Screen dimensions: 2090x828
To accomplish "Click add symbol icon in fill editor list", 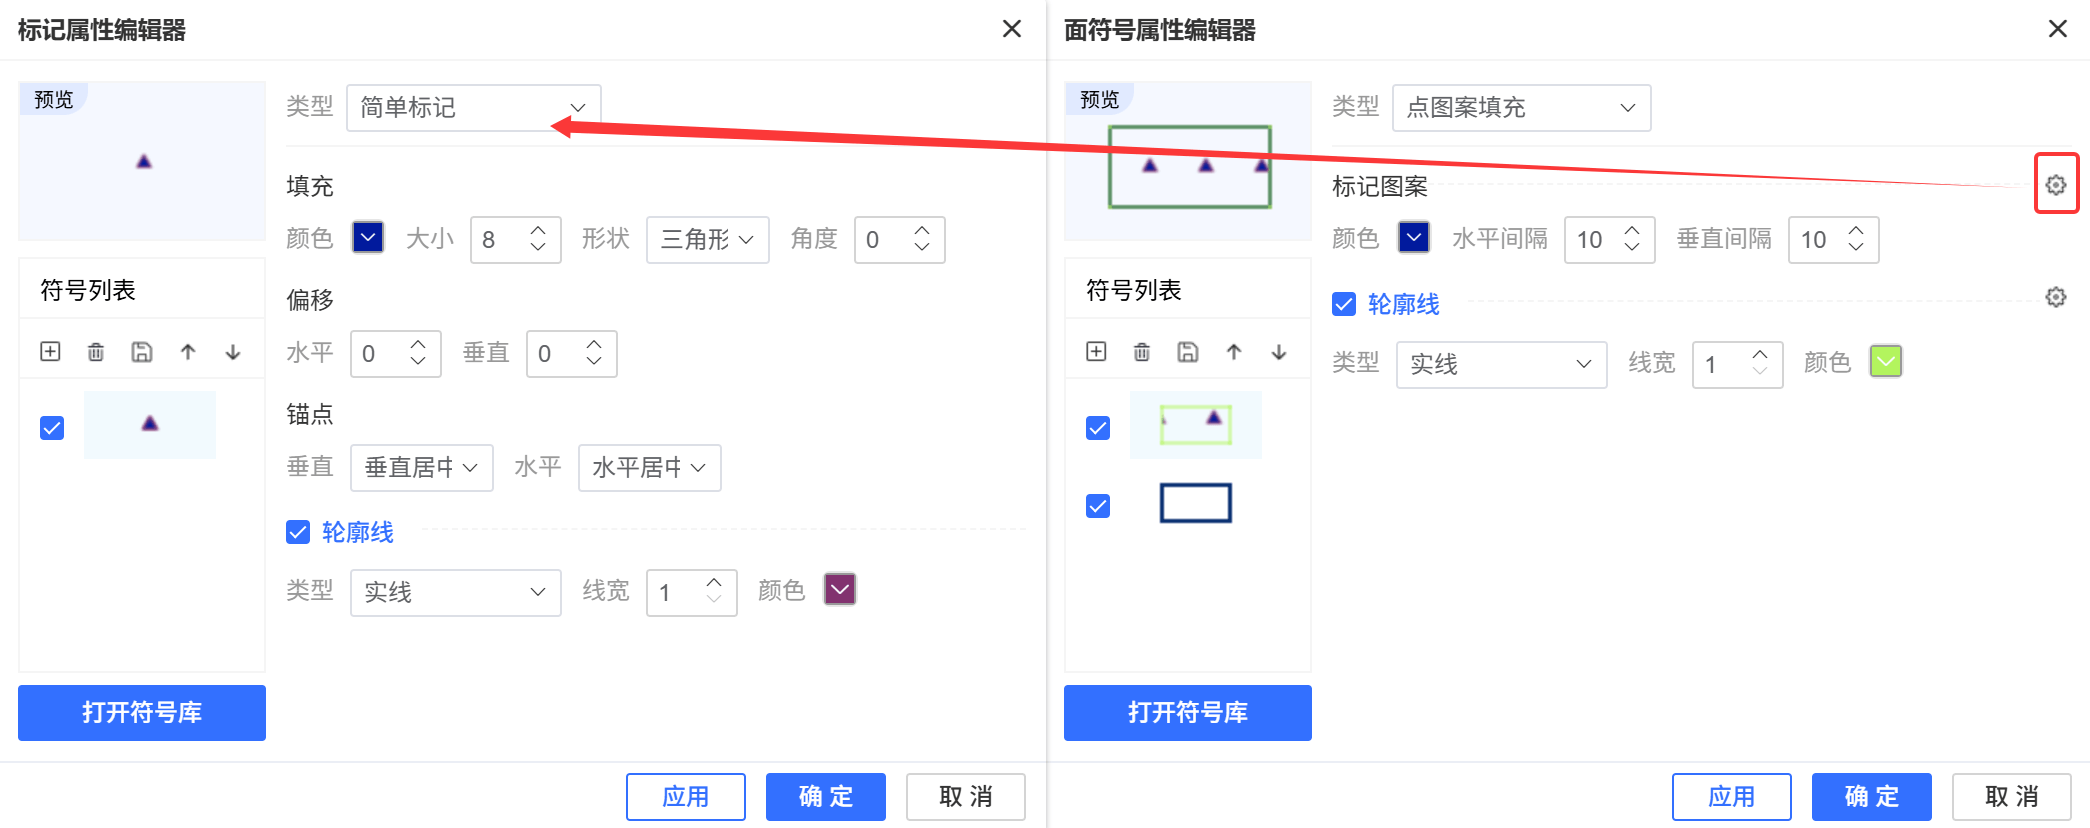I will coord(1096,352).
